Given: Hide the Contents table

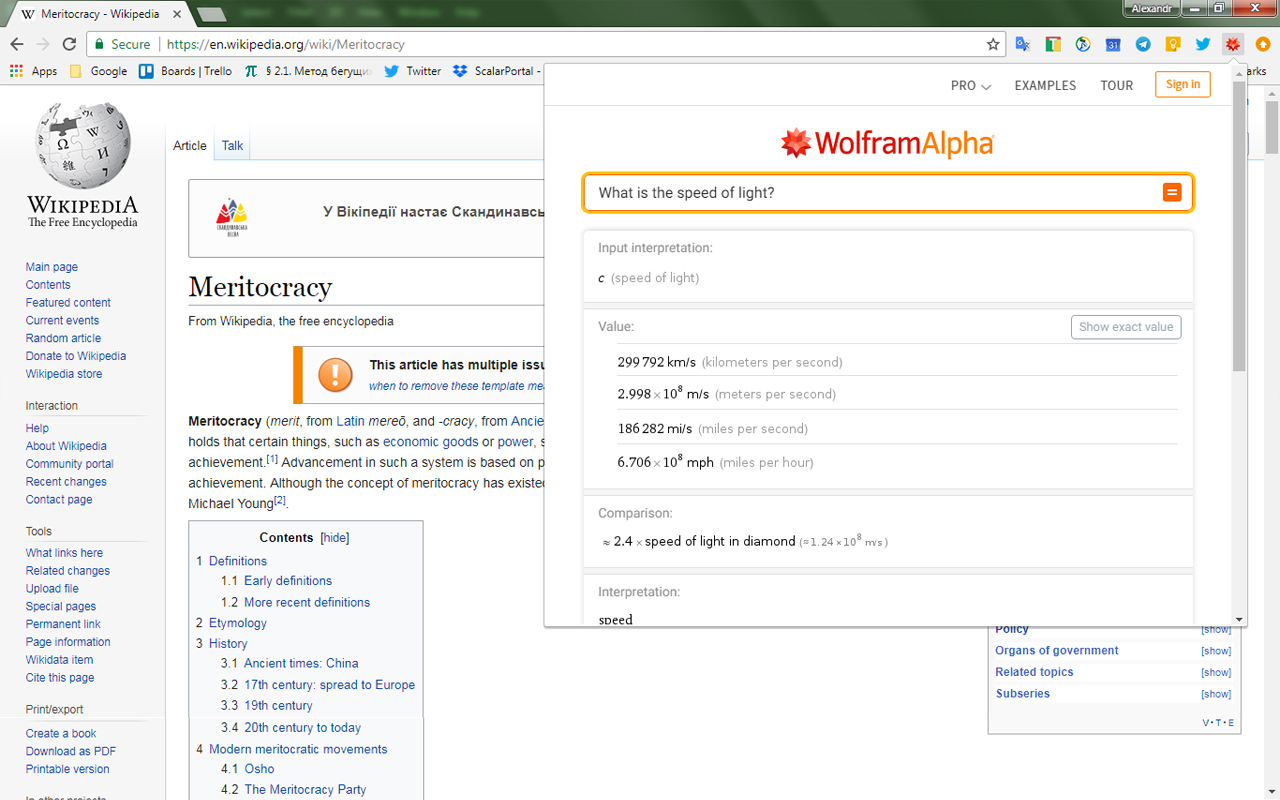Looking at the screenshot, I should click(x=335, y=538).
